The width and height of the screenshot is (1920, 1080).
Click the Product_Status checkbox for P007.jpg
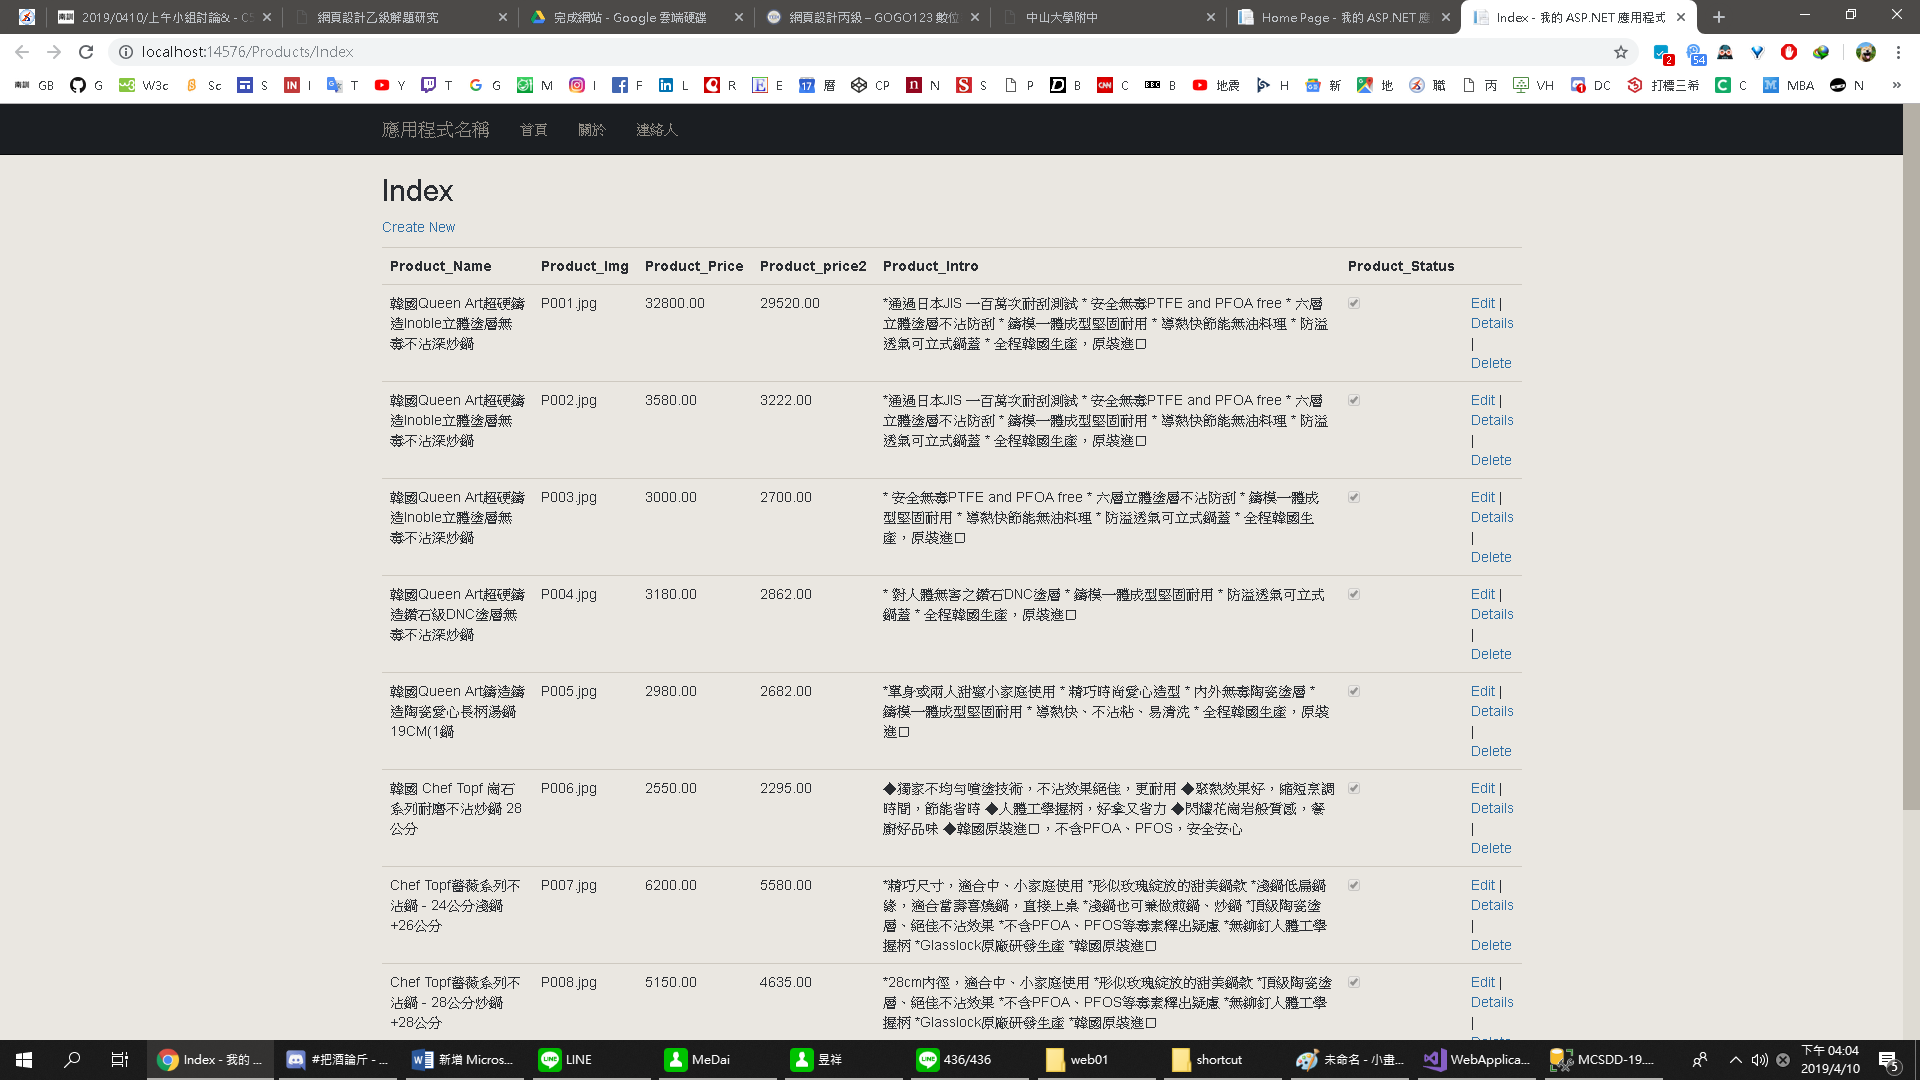tap(1354, 885)
